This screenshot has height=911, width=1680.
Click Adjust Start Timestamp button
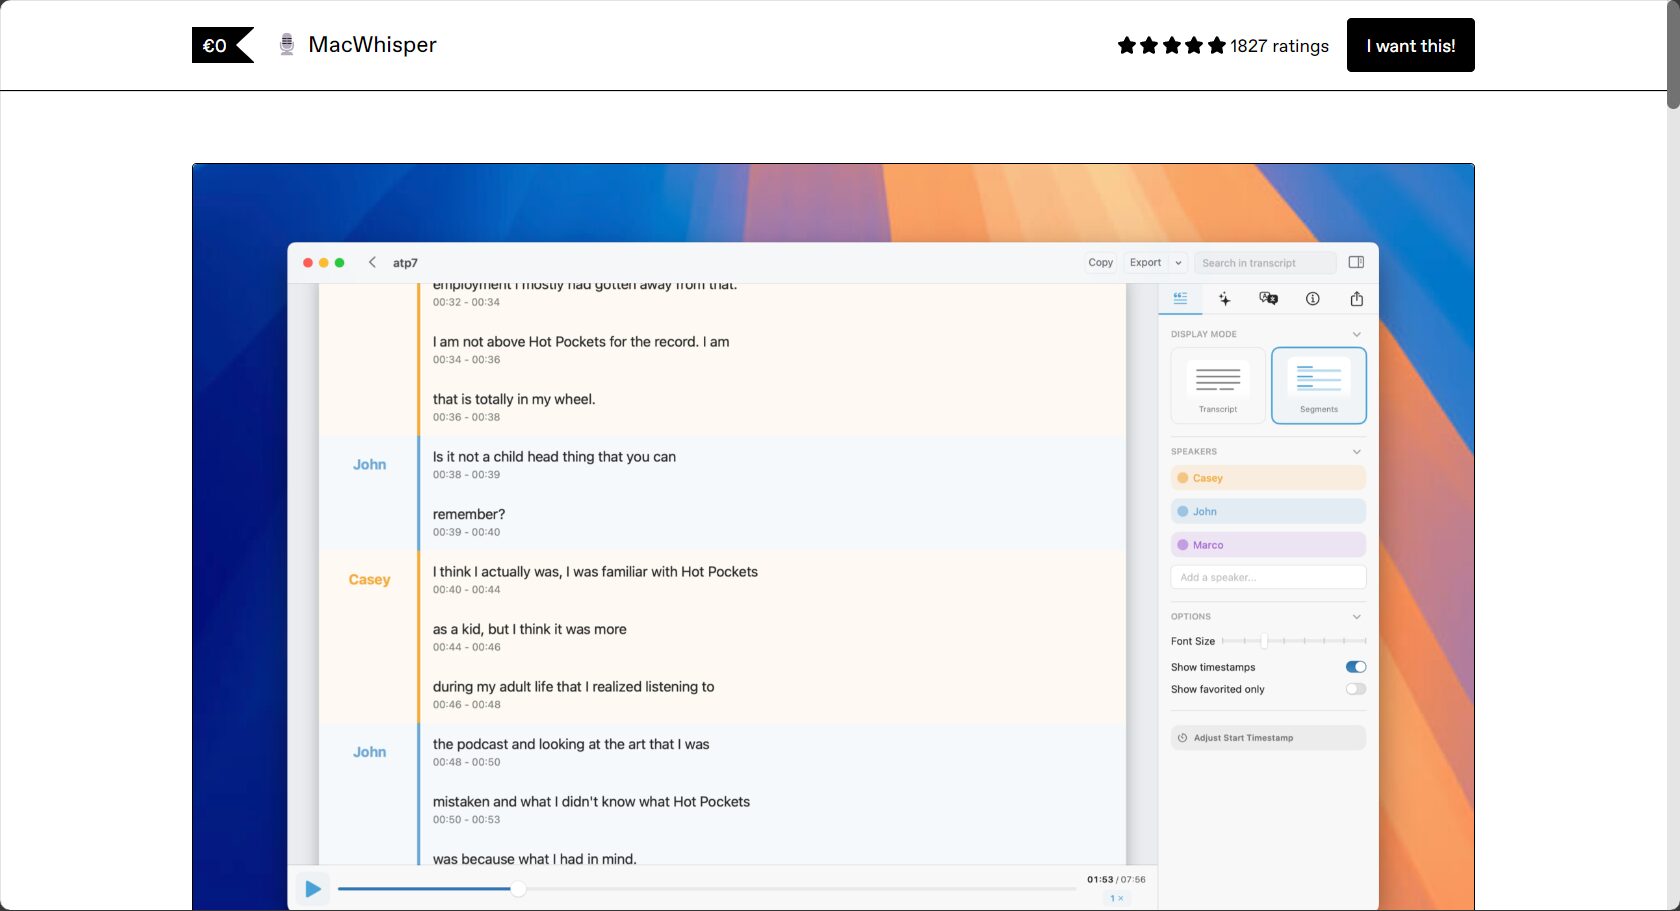[x=1268, y=738]
